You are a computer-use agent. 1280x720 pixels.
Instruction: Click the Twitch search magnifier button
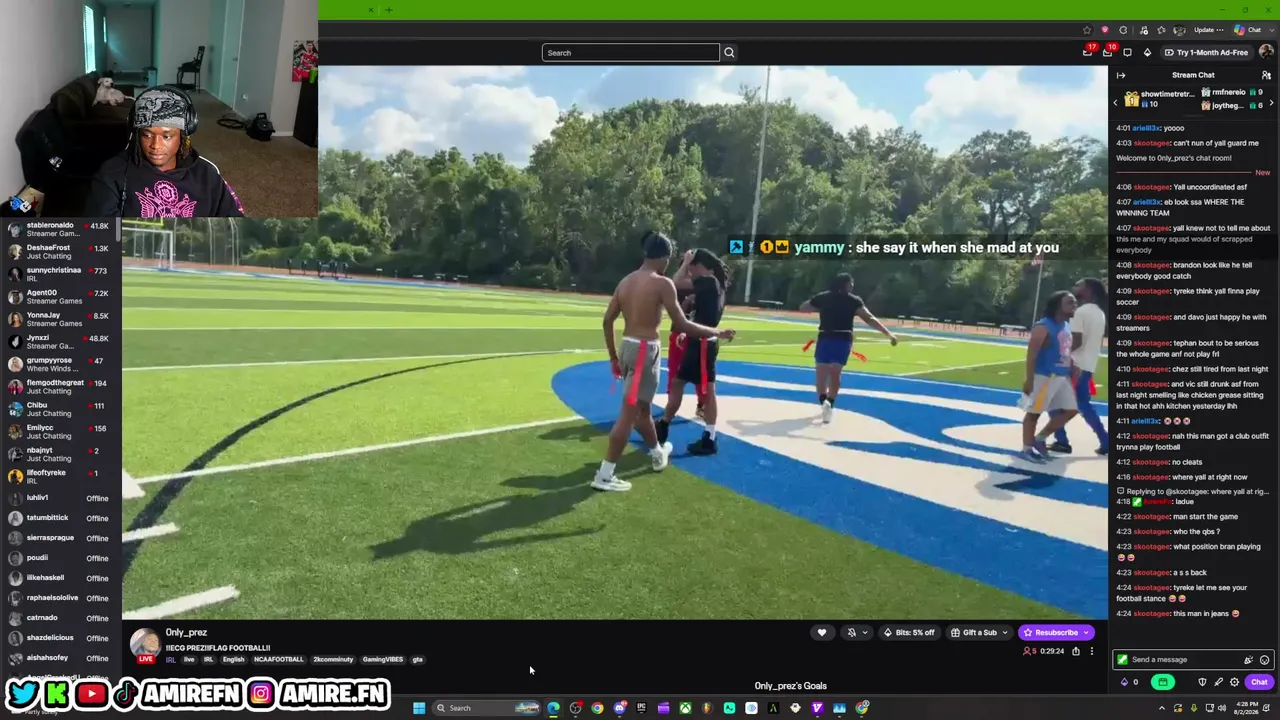[729, 53]
